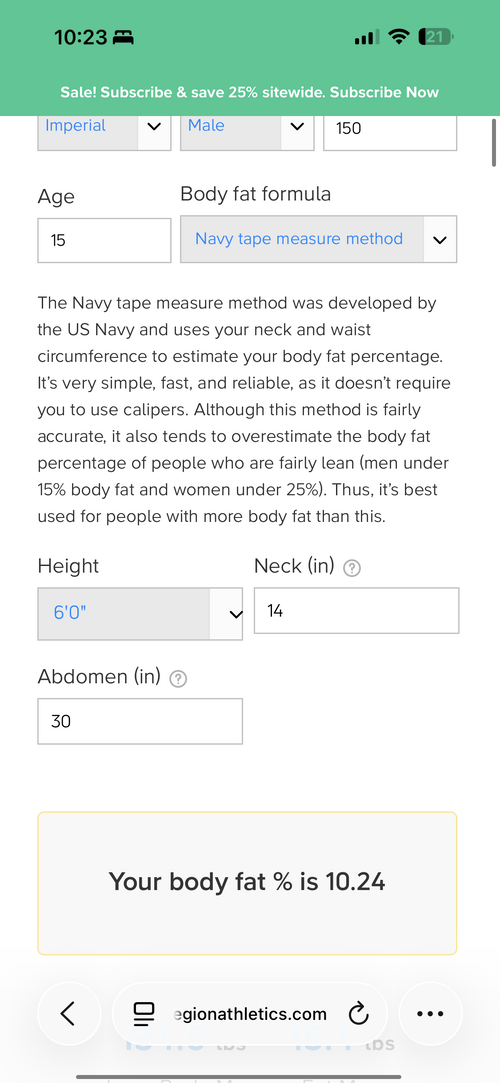
Task: Expand the Navy tape measure method dropdown
Action: point(318,239)
